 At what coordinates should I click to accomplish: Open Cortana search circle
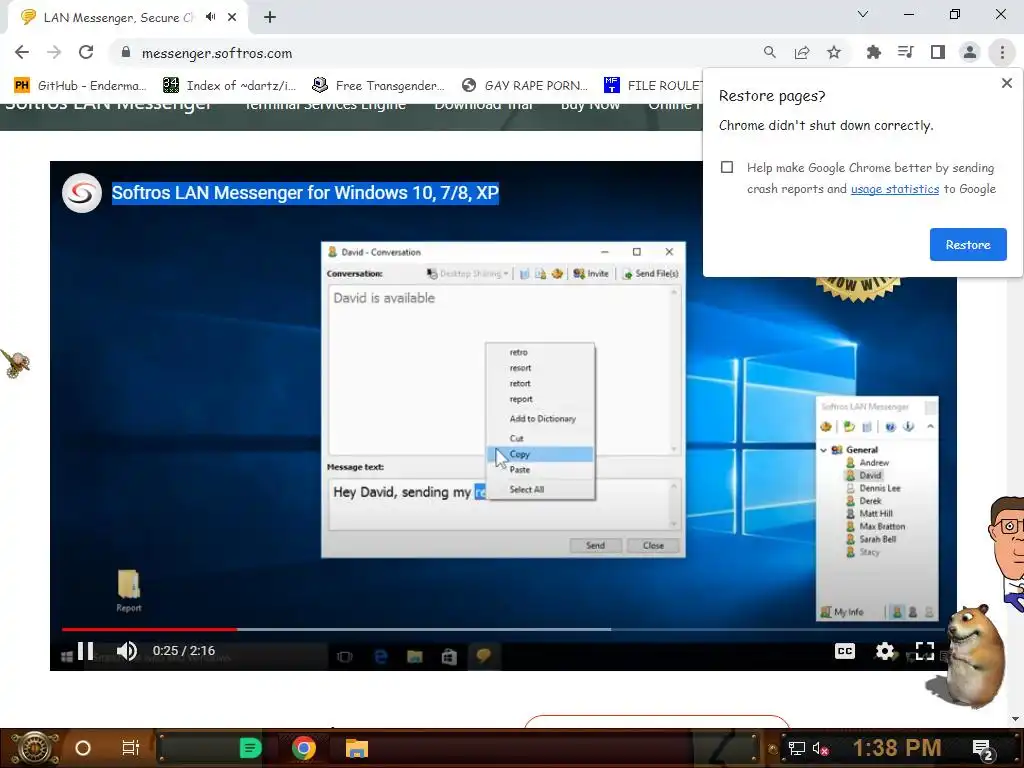(83, 748)
